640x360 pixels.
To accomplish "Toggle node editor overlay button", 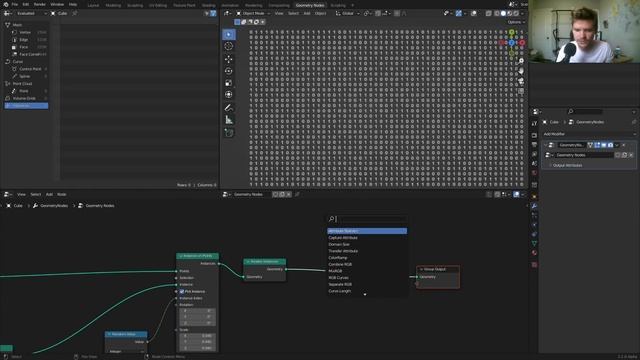I will tap(516, 194).
